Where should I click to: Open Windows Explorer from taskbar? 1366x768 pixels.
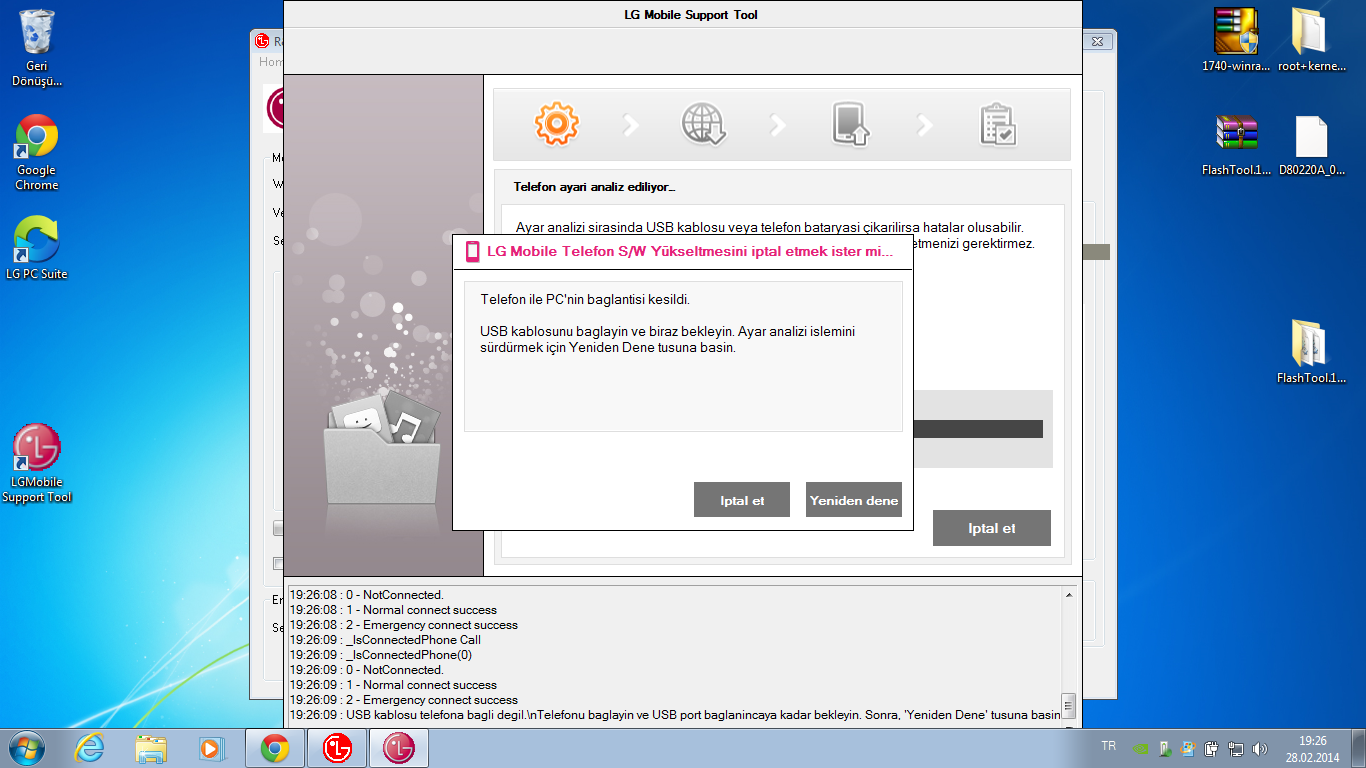151,748
